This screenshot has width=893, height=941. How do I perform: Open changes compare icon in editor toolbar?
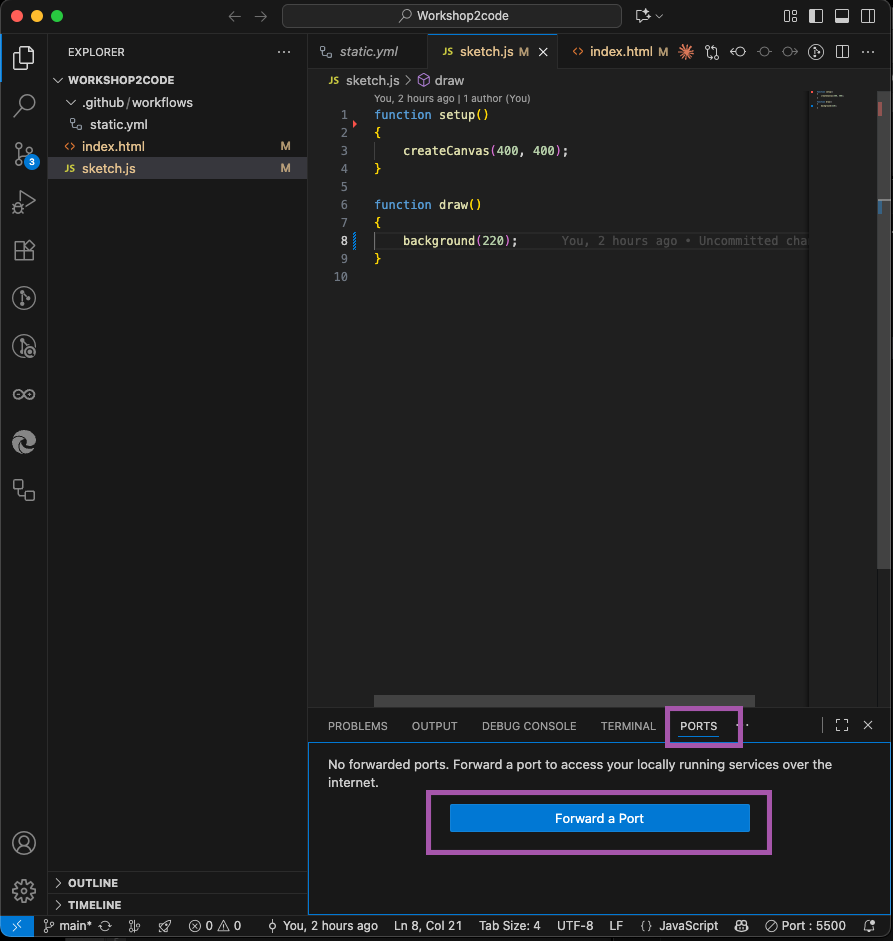pos(712,52)
